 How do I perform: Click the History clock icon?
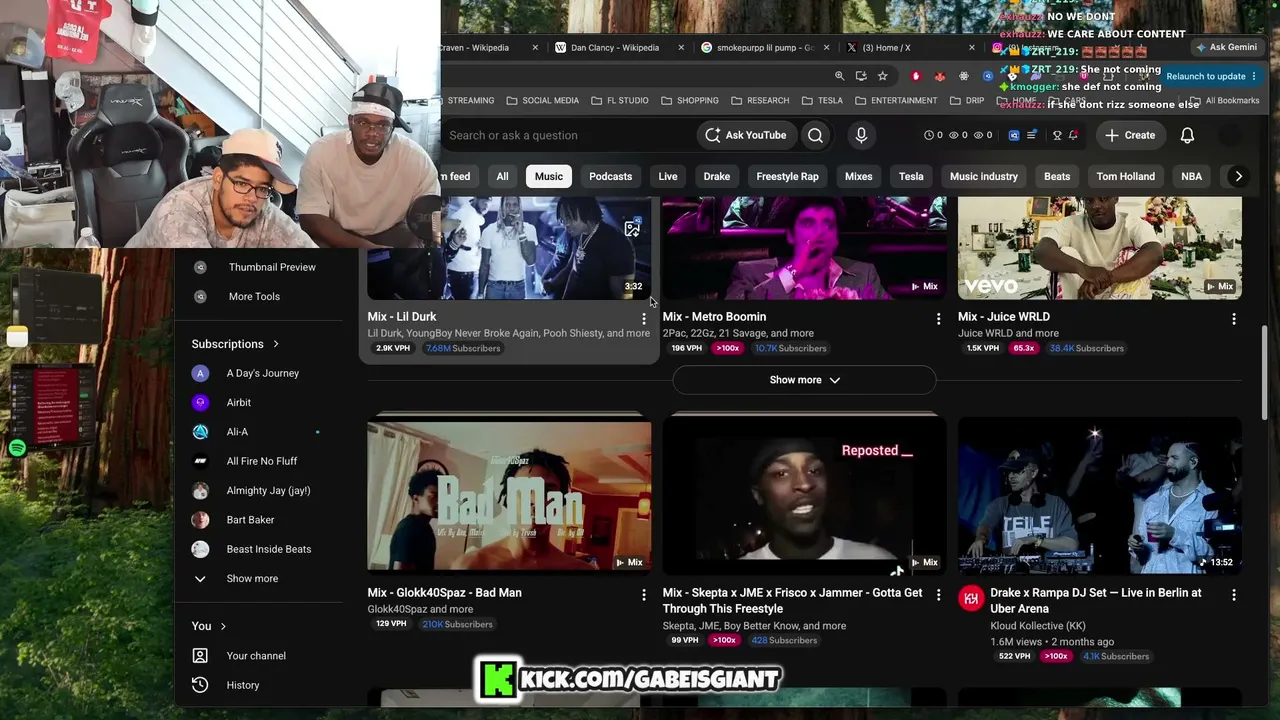click(x=200, y=685)
